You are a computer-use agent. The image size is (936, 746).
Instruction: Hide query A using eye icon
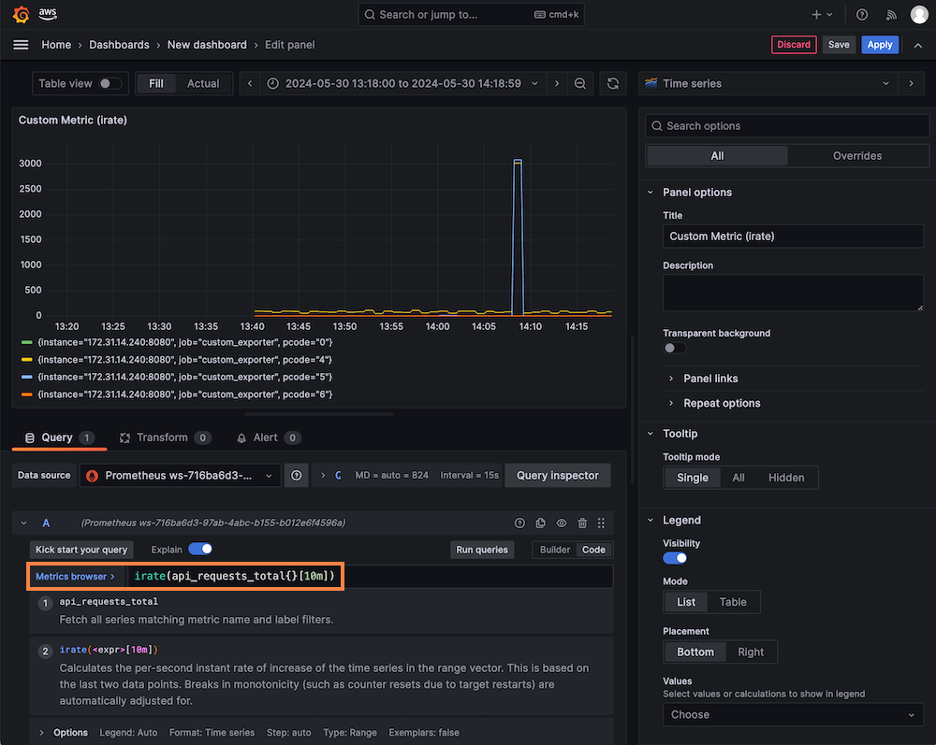pyautogui.click(x=561, y=523)
